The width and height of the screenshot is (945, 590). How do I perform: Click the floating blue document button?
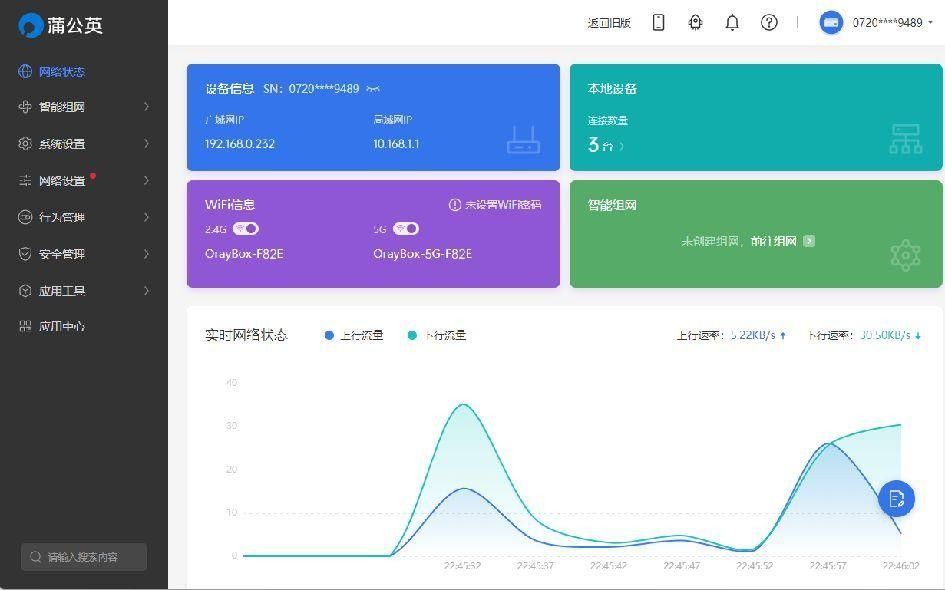[896, 498]
